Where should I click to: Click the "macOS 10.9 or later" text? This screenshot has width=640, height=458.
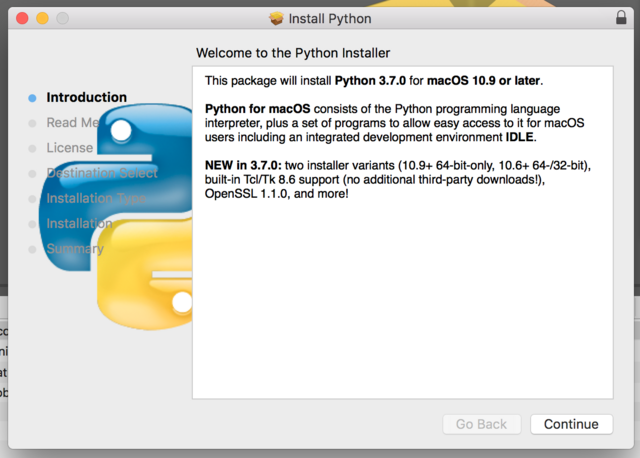coord(484,81)
